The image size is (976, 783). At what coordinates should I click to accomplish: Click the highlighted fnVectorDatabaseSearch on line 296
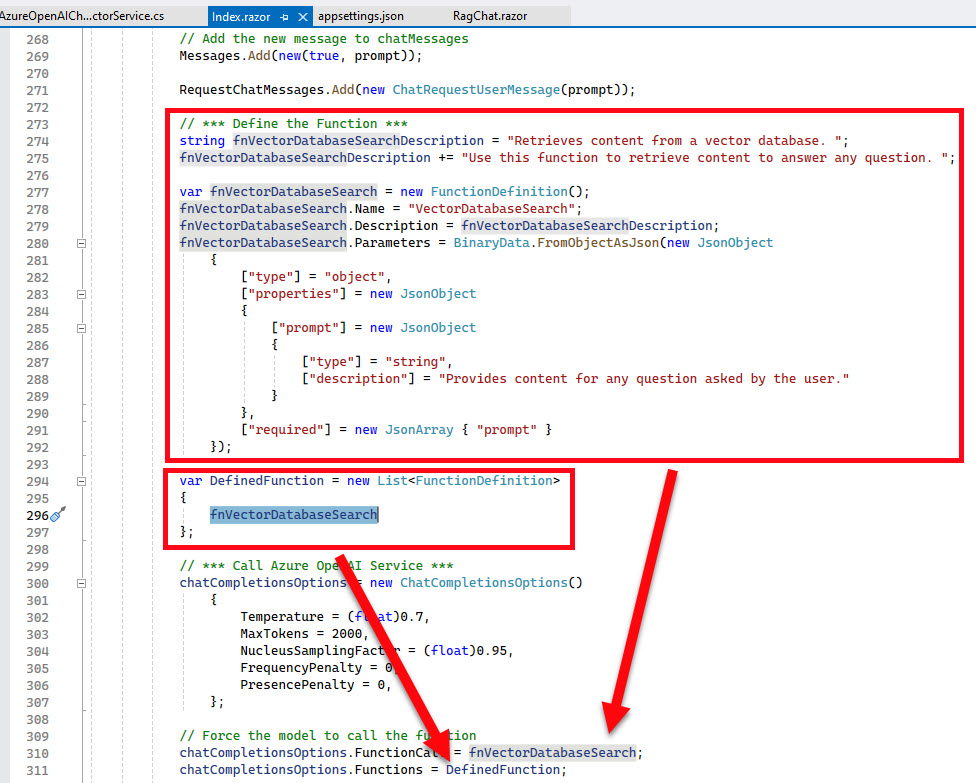[x=293, y=515]
